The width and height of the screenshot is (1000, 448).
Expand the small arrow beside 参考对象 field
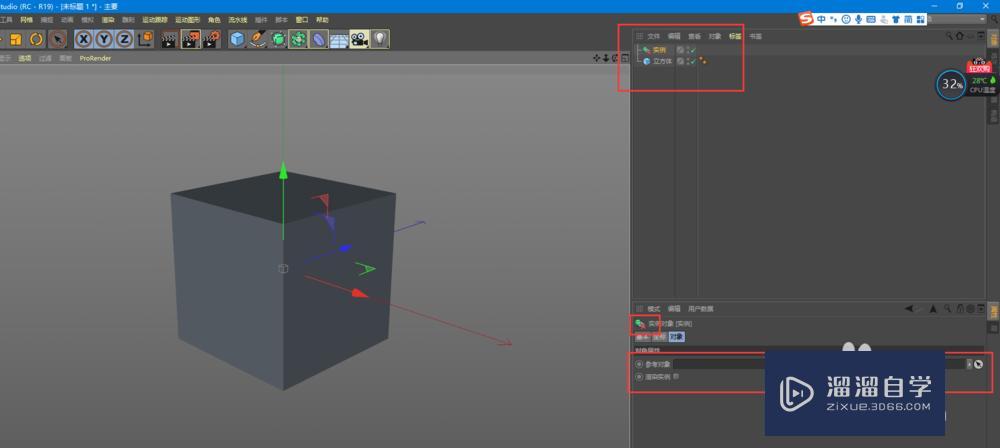[x=969, y=364]
